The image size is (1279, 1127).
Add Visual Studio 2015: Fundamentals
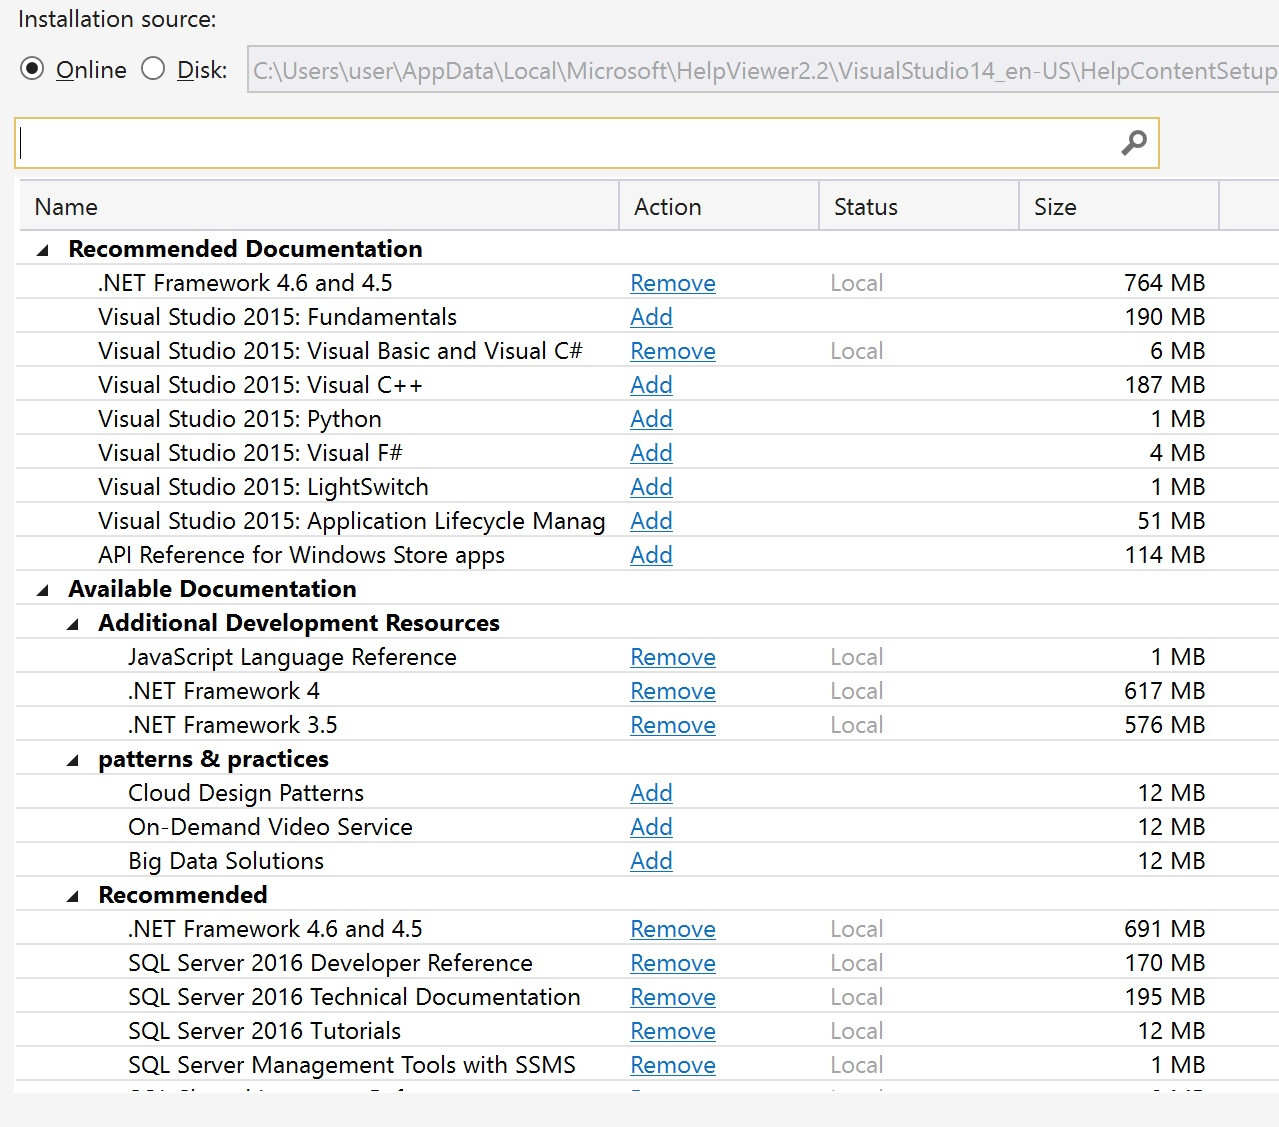(x=651, y=317)
